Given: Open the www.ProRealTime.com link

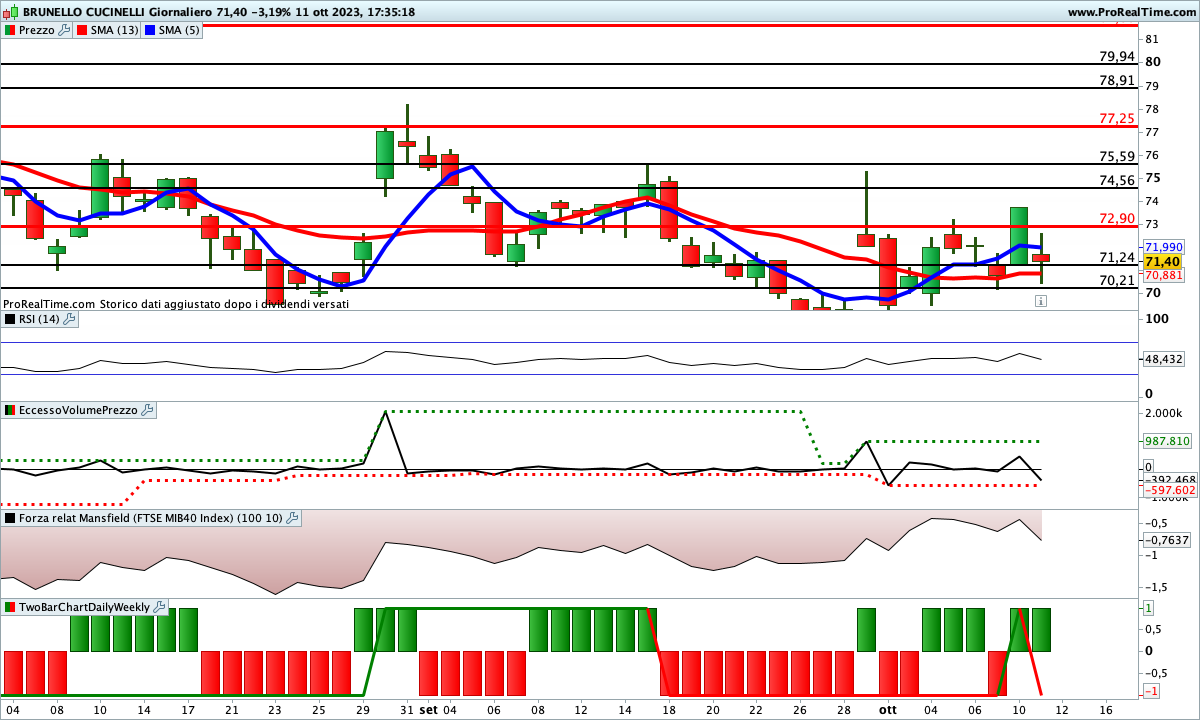Looking at the screenshot, I should pos(1131,12).
